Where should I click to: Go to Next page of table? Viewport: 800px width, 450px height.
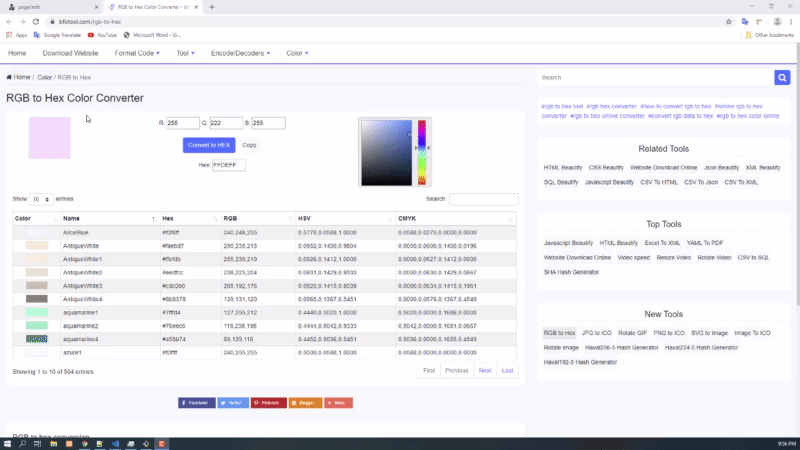click(485, 370)
